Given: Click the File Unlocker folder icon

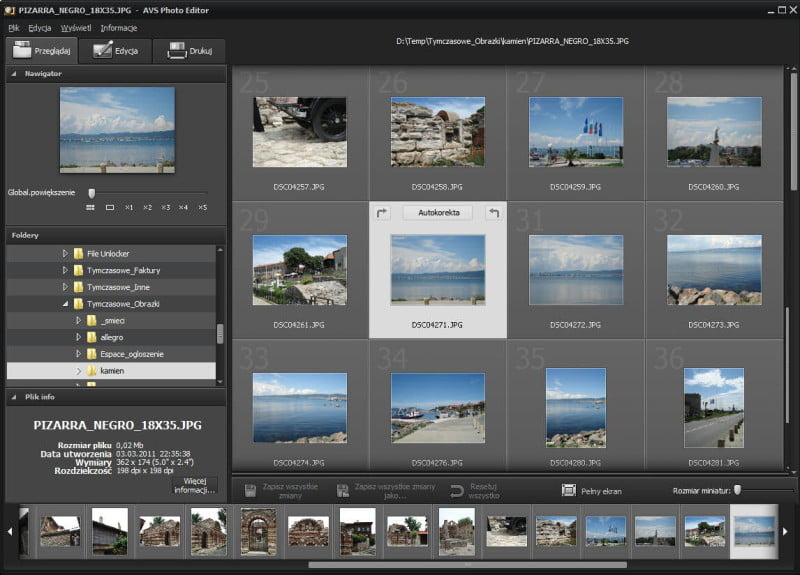Looking at the screenshot, I should coord(79,254).
